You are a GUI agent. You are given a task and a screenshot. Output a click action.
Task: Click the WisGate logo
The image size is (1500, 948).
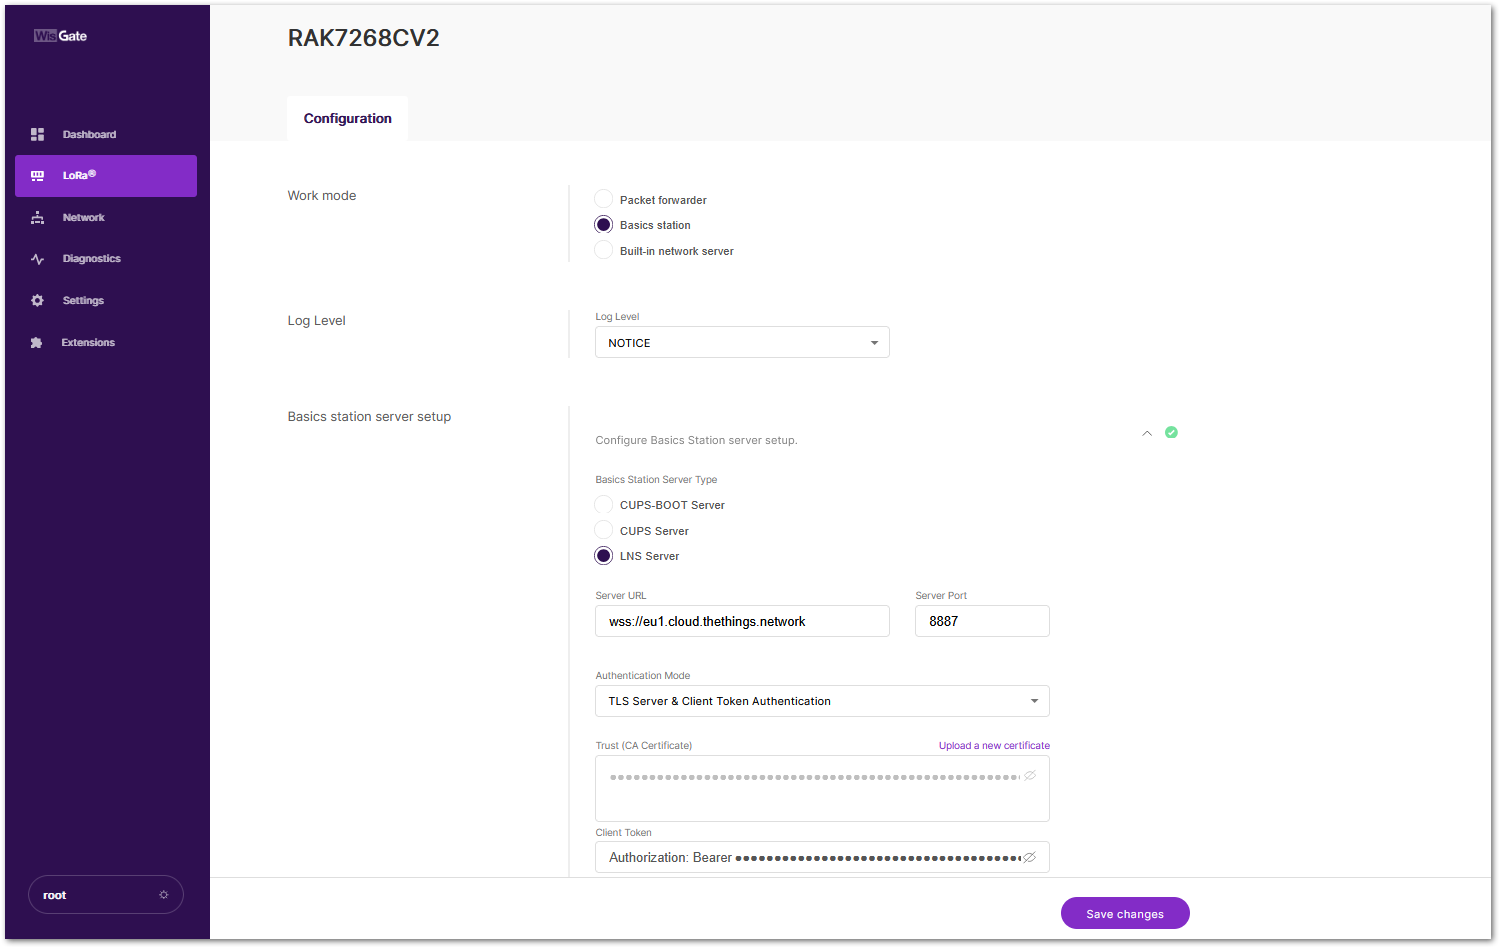tap(60, 36)
